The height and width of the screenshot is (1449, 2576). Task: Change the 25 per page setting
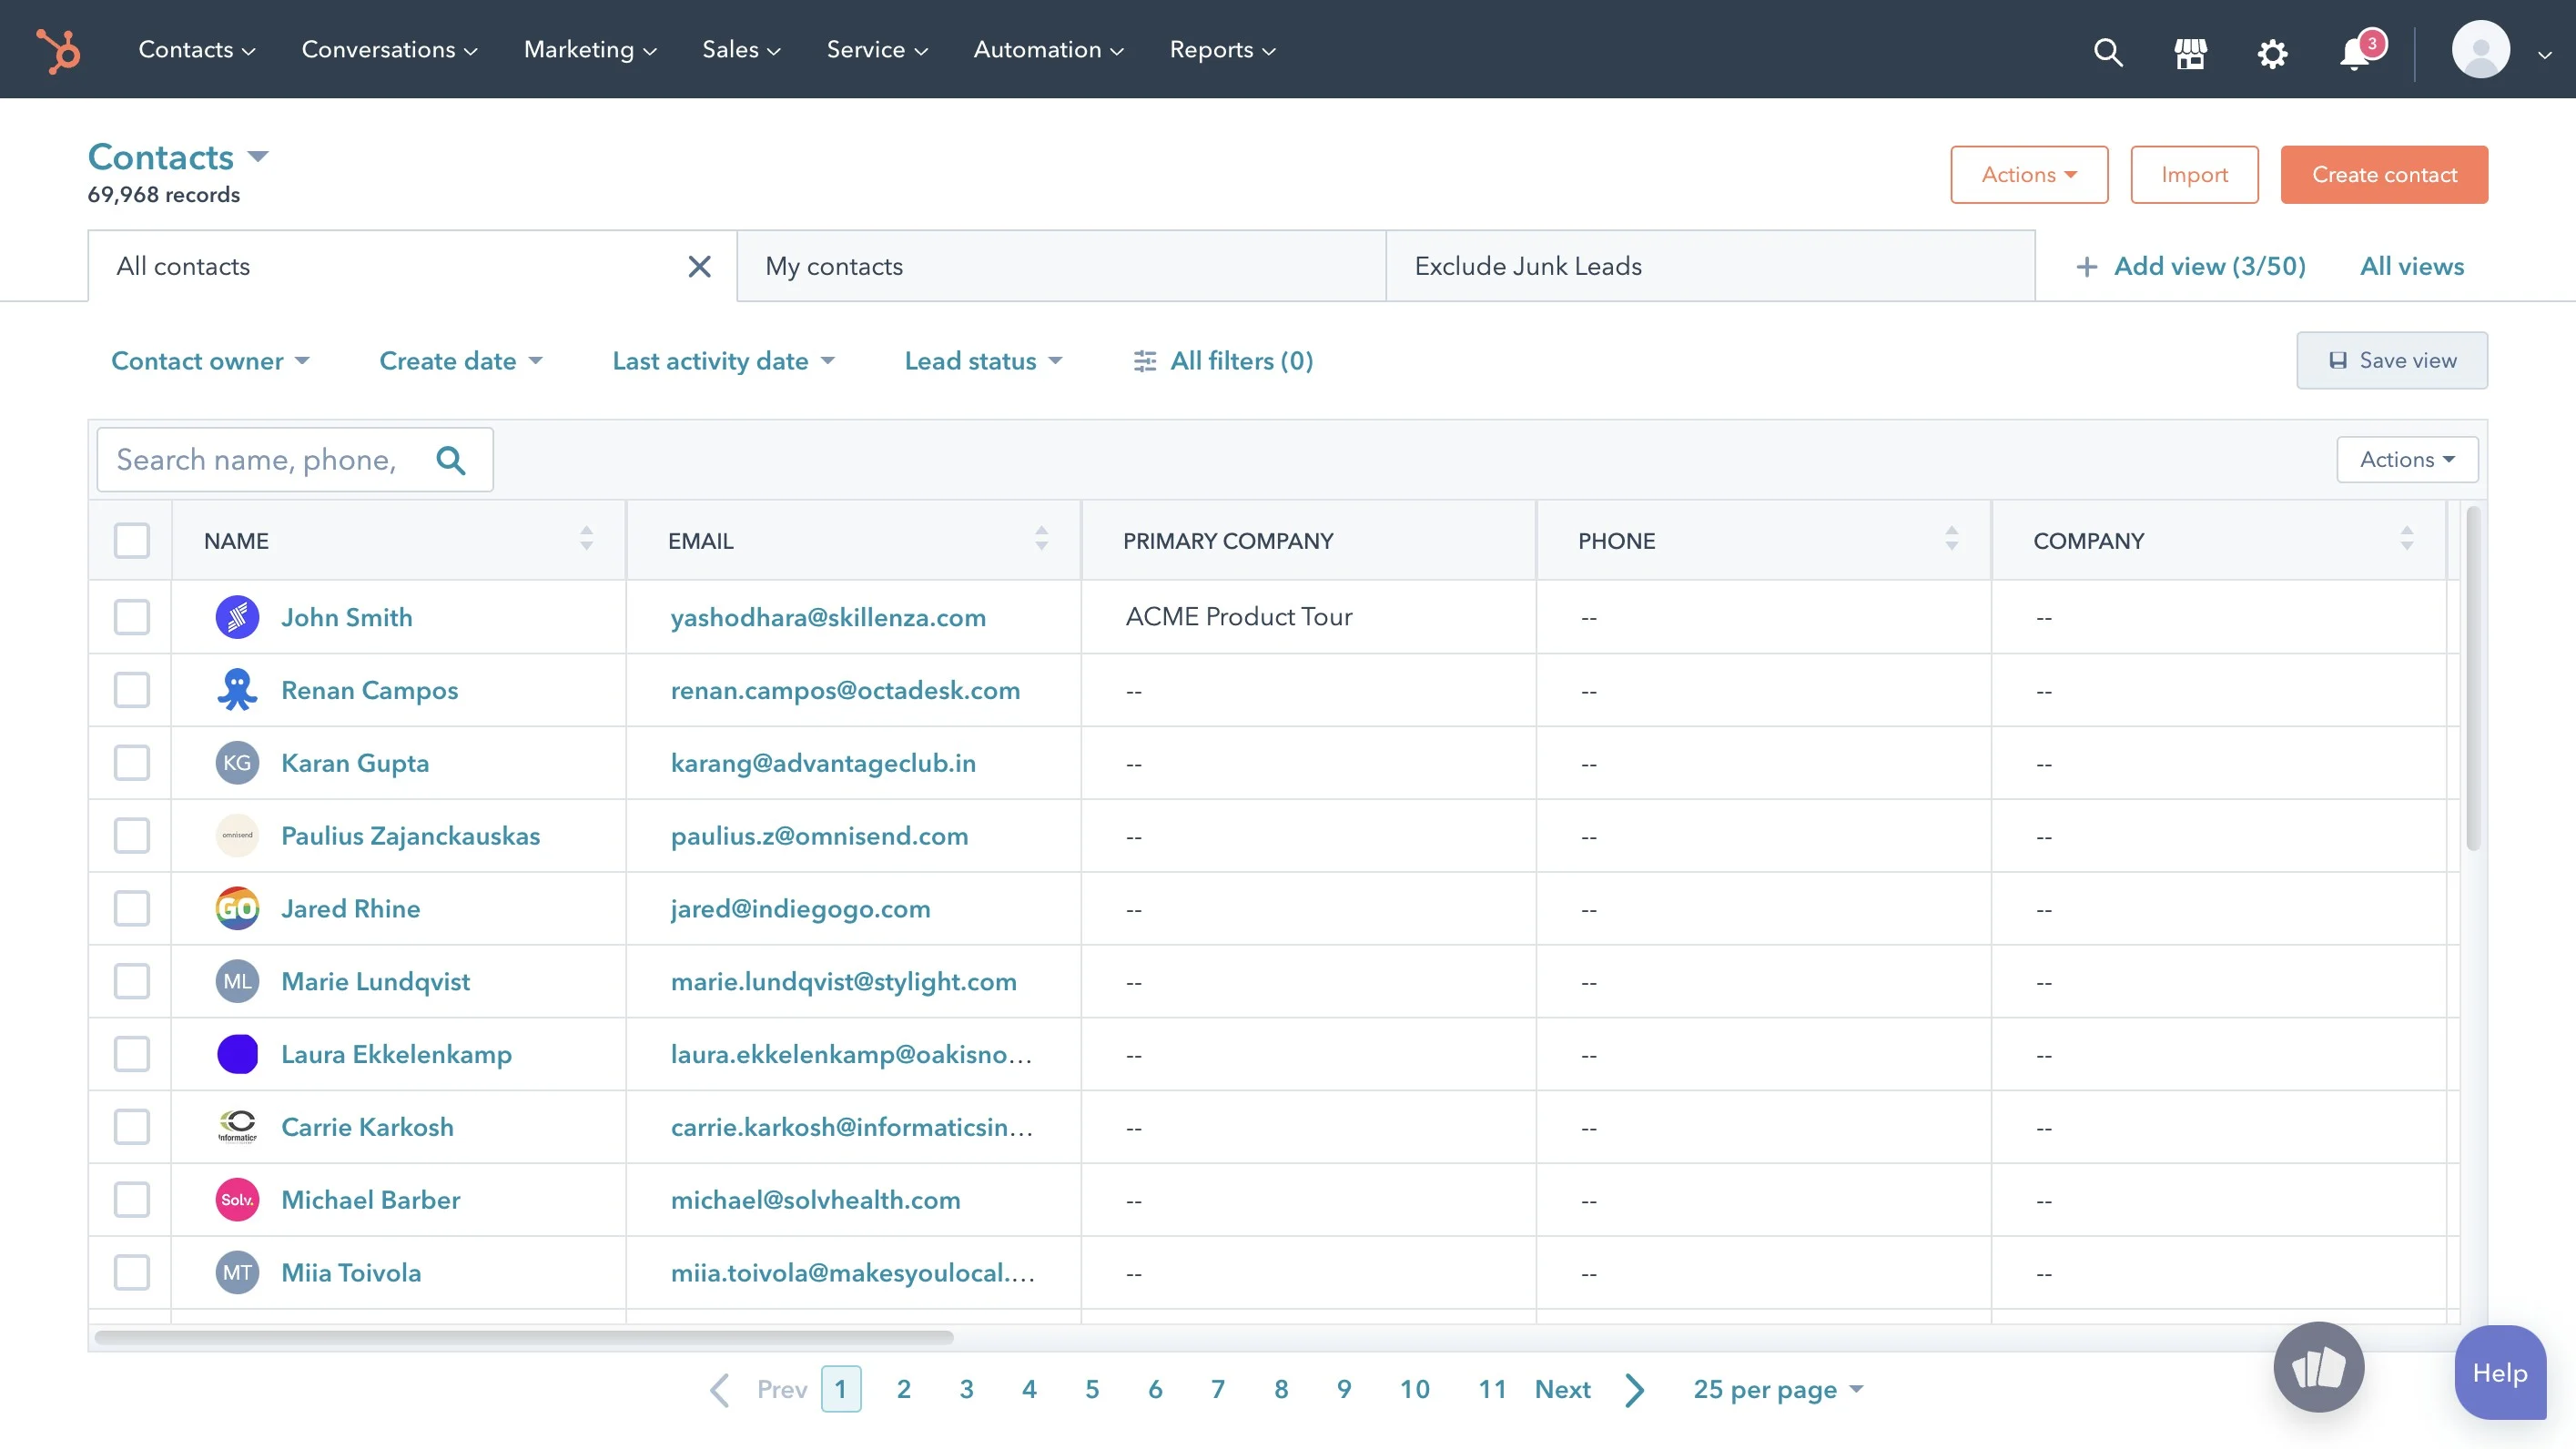1778,1390
